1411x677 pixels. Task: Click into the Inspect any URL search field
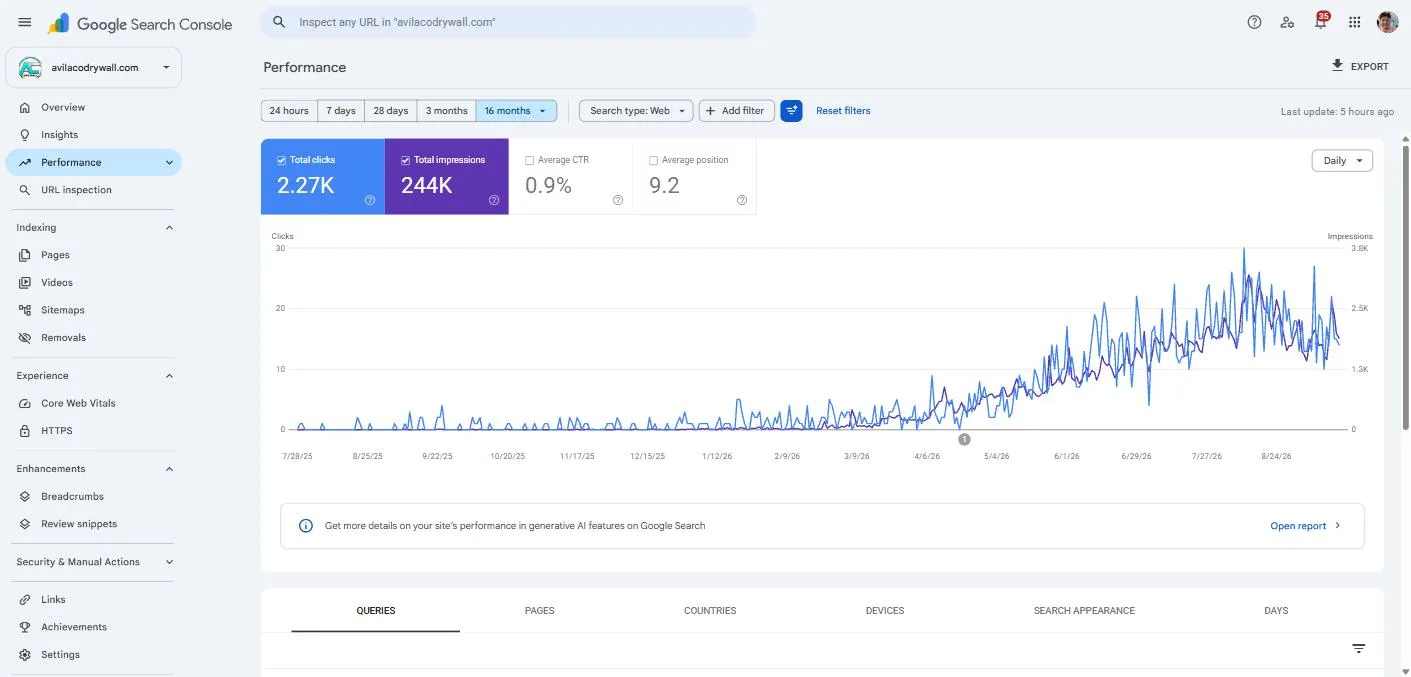coord(508,22)
